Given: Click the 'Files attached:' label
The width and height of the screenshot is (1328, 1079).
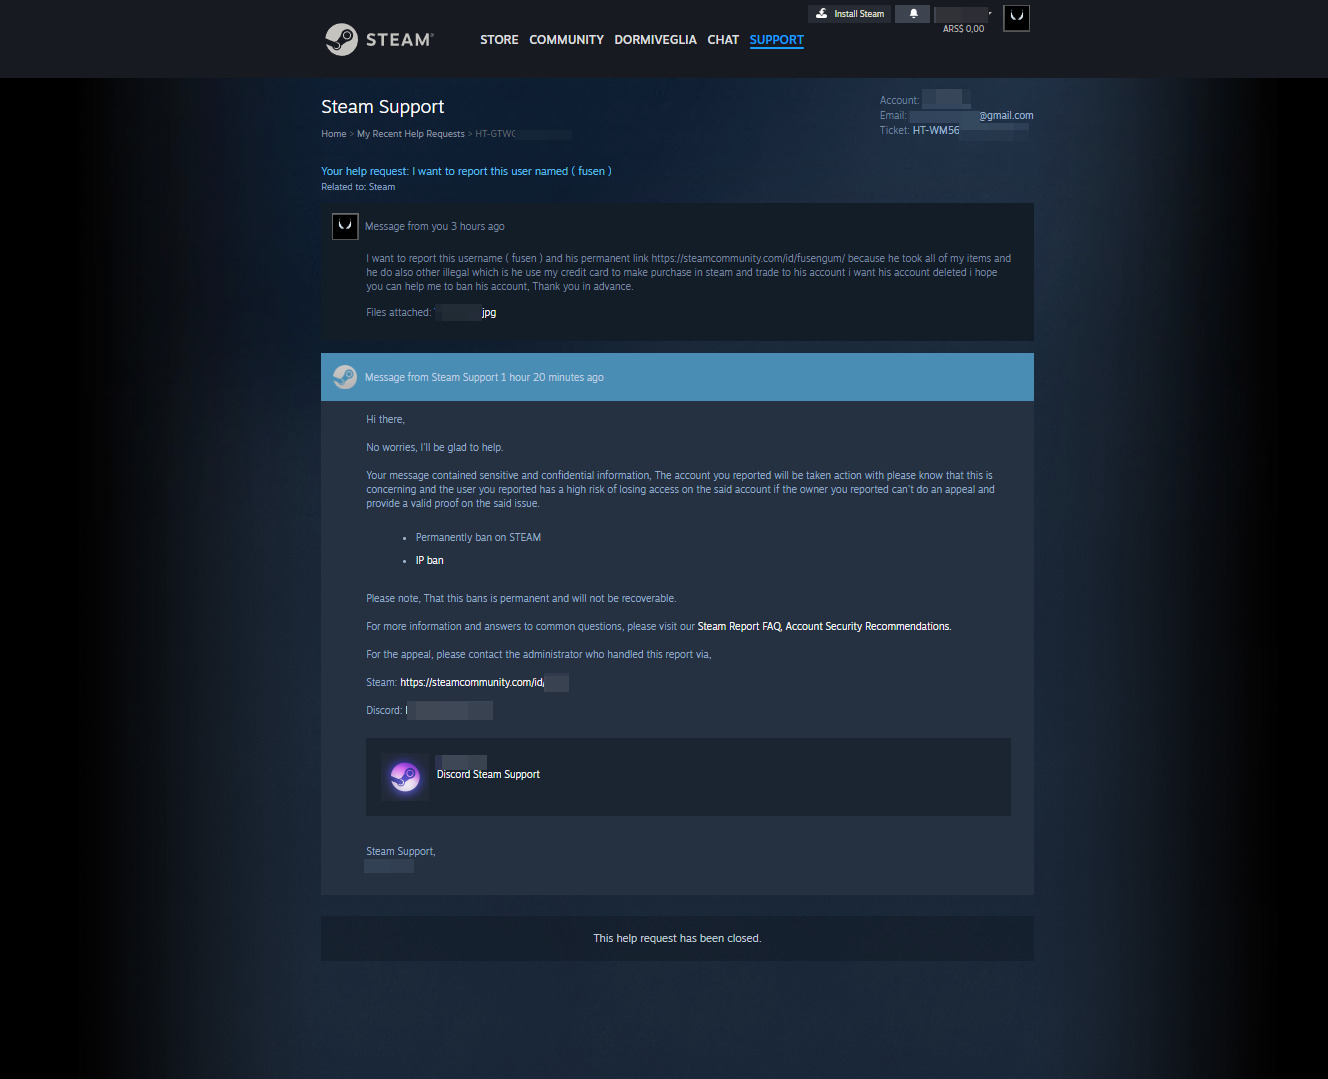Looking at the screenshot, I should (x=398, y=313).
